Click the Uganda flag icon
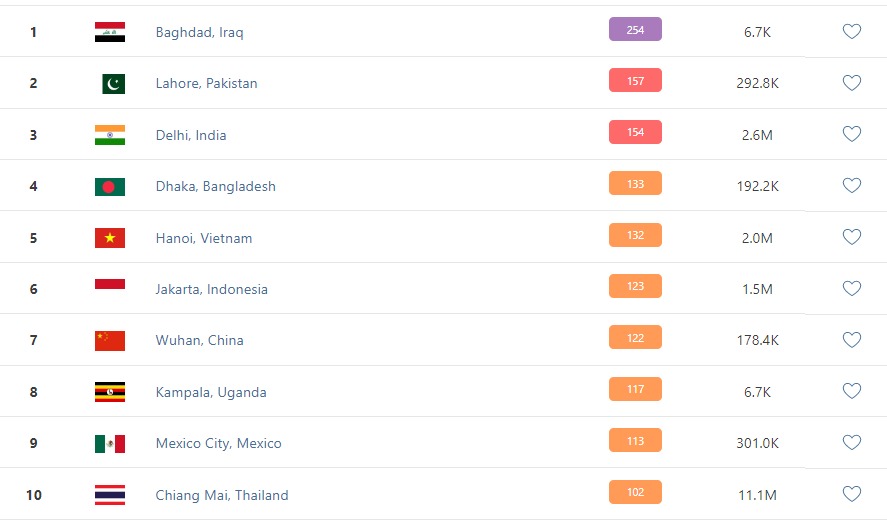This screenshot has height=525, width=887. tap(110, 392)
